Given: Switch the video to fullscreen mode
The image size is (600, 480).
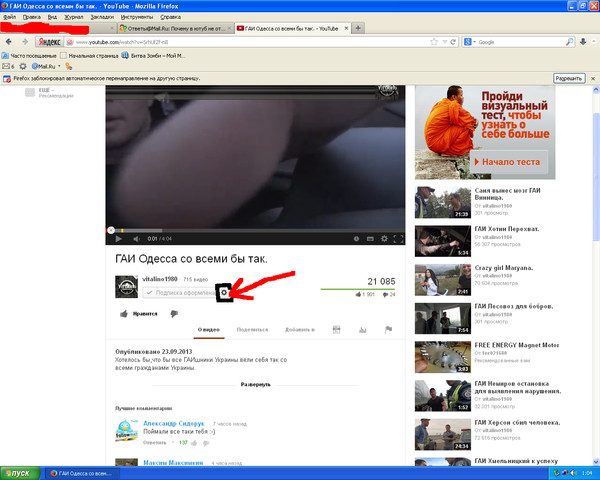Looking at the screenshot, I should coord(398,239).
